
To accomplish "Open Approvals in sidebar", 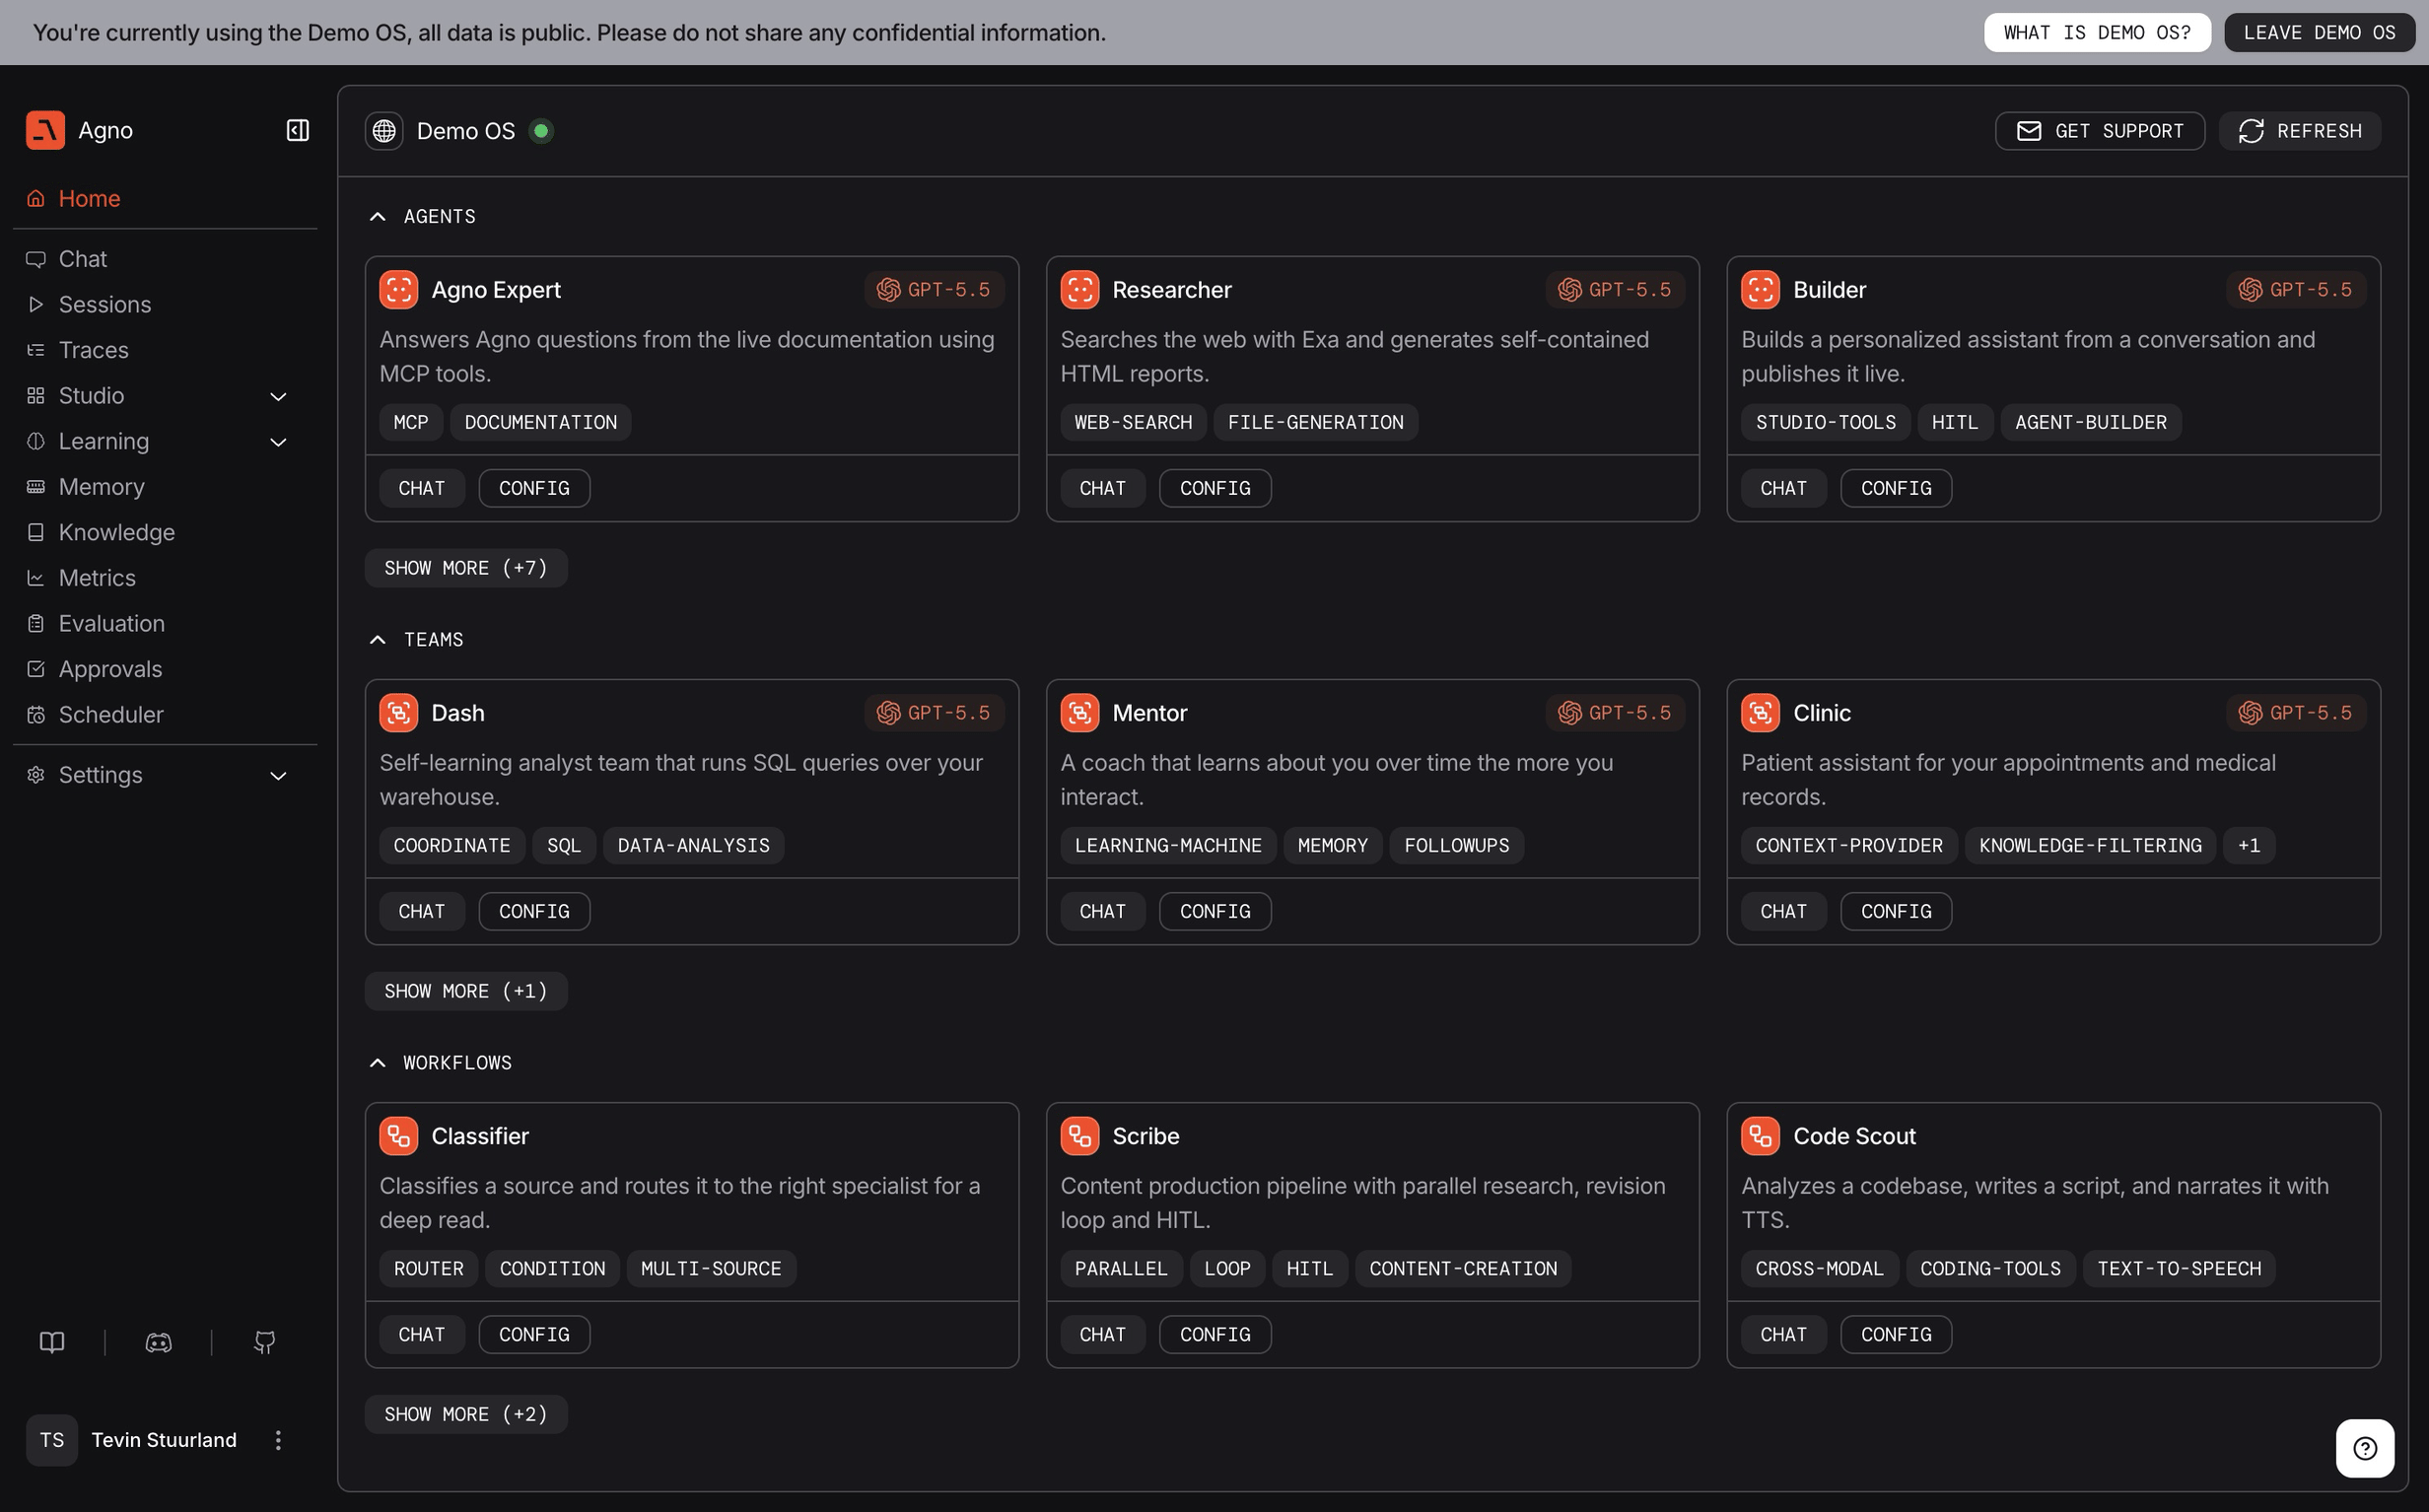I will point(165,669).
